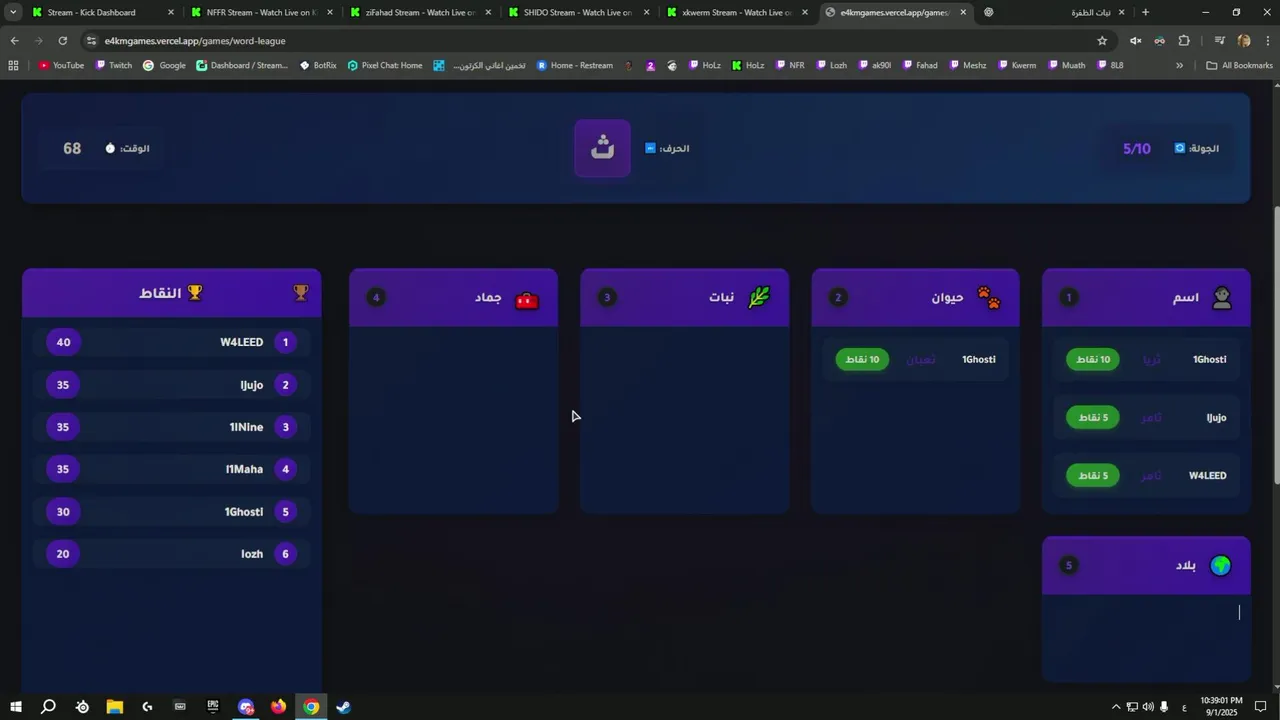This screenshot has width=1280, height=720.
Task: Open the Chrome three-dot menu
Action: (1266, 41)
